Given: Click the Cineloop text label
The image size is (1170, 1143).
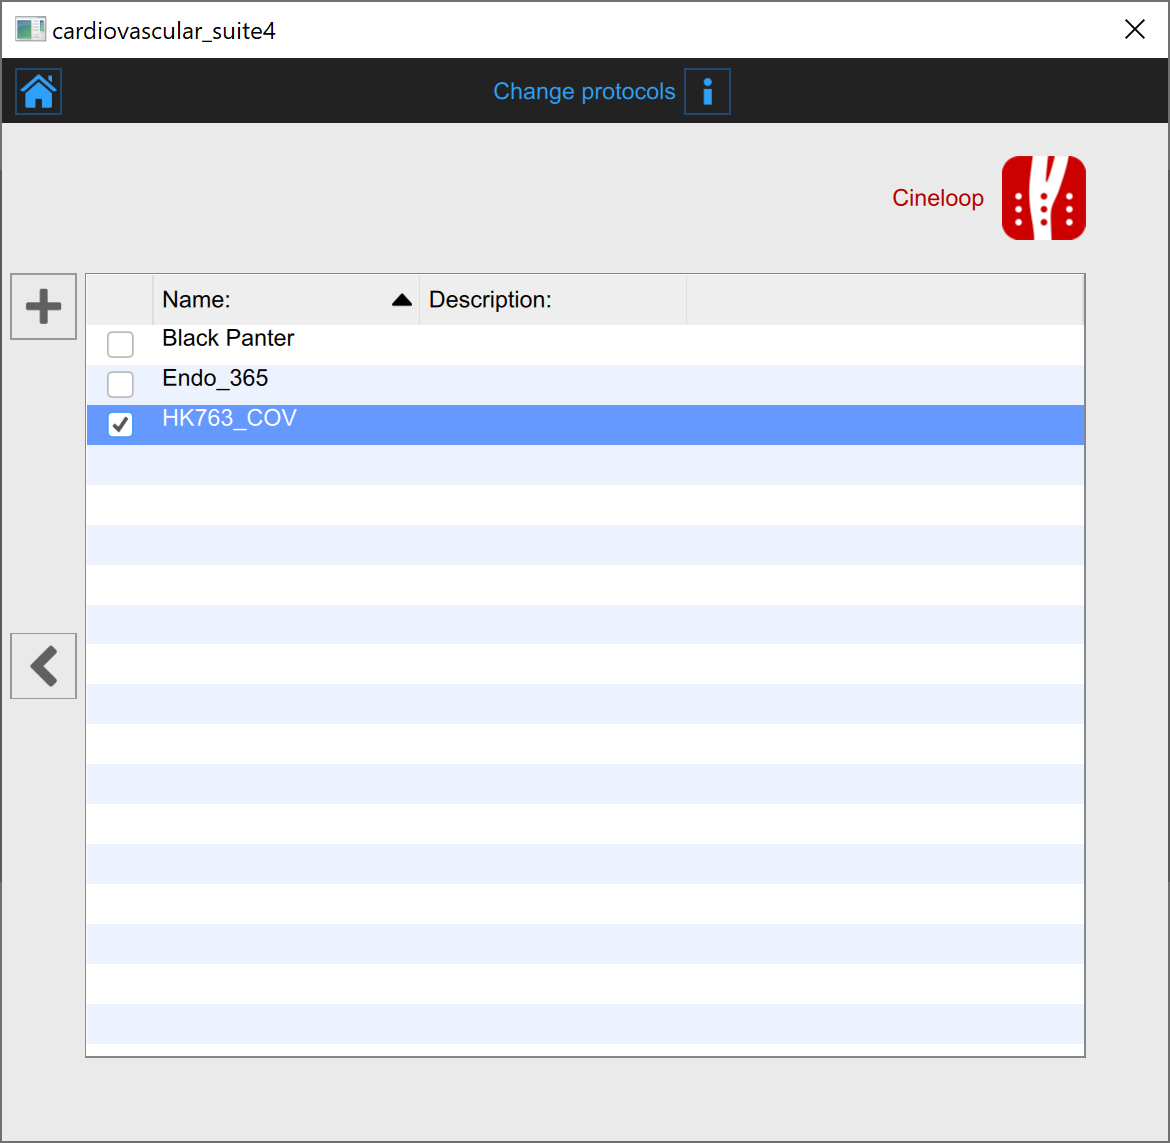Looking at the screenshot, I should 937,198.
